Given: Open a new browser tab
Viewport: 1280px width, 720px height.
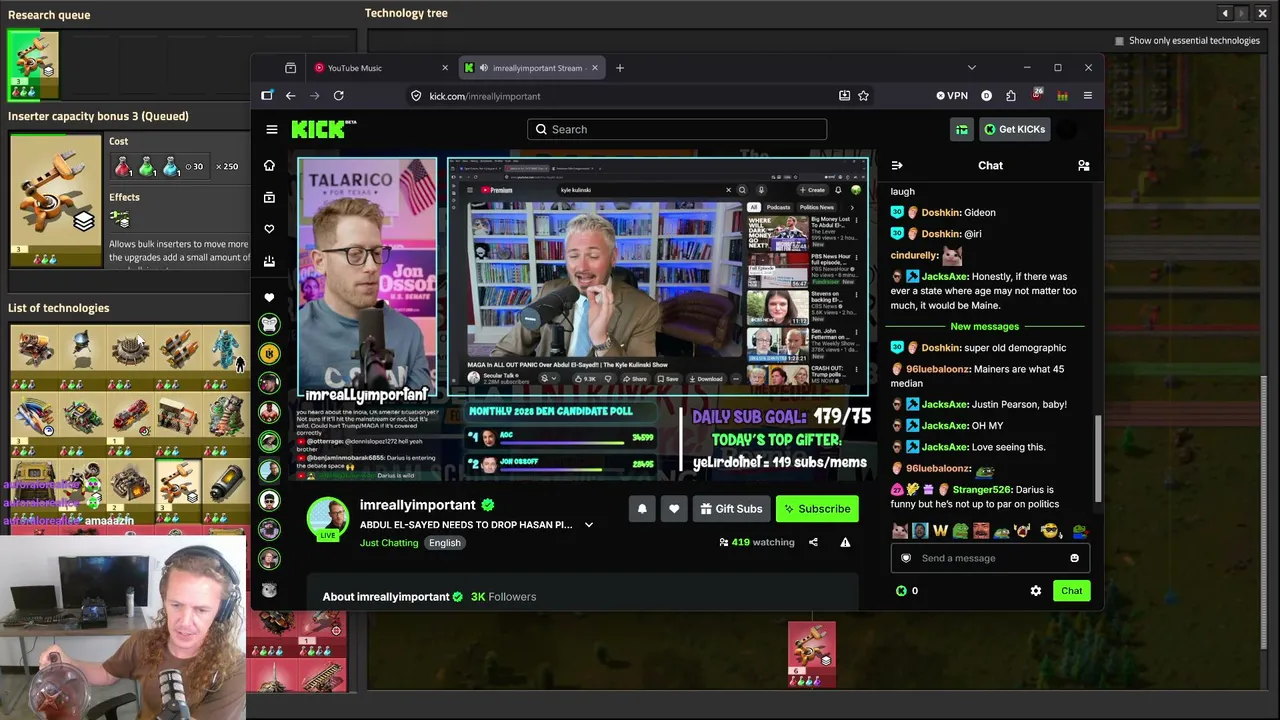Looking at the screenshot, I should [619, 68].
